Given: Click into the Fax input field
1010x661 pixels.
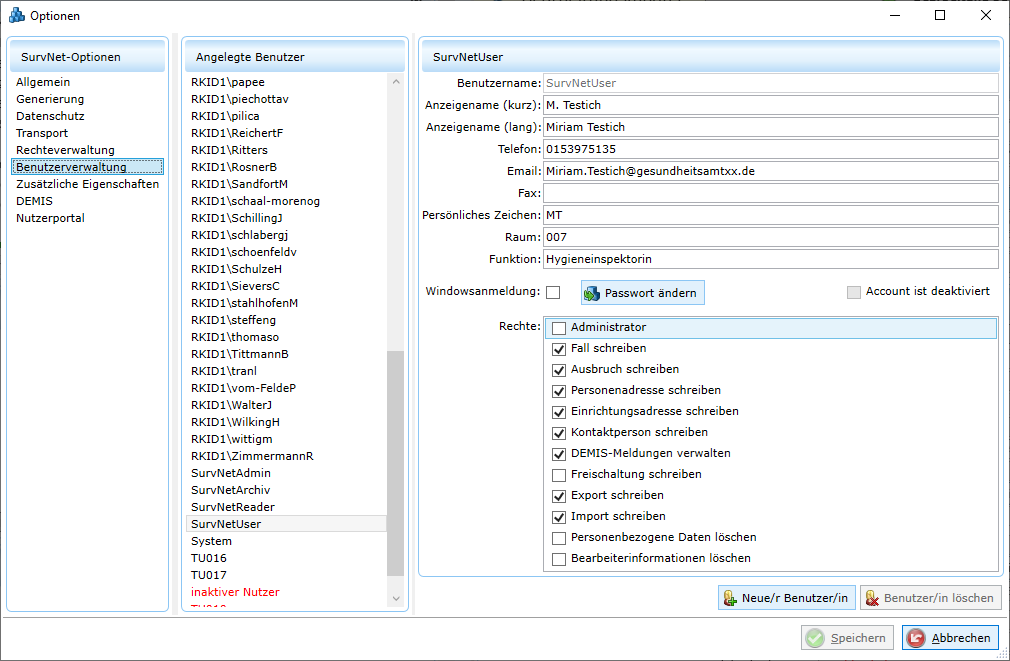Looking at the screenshot, I should click(x=770, y=193).
